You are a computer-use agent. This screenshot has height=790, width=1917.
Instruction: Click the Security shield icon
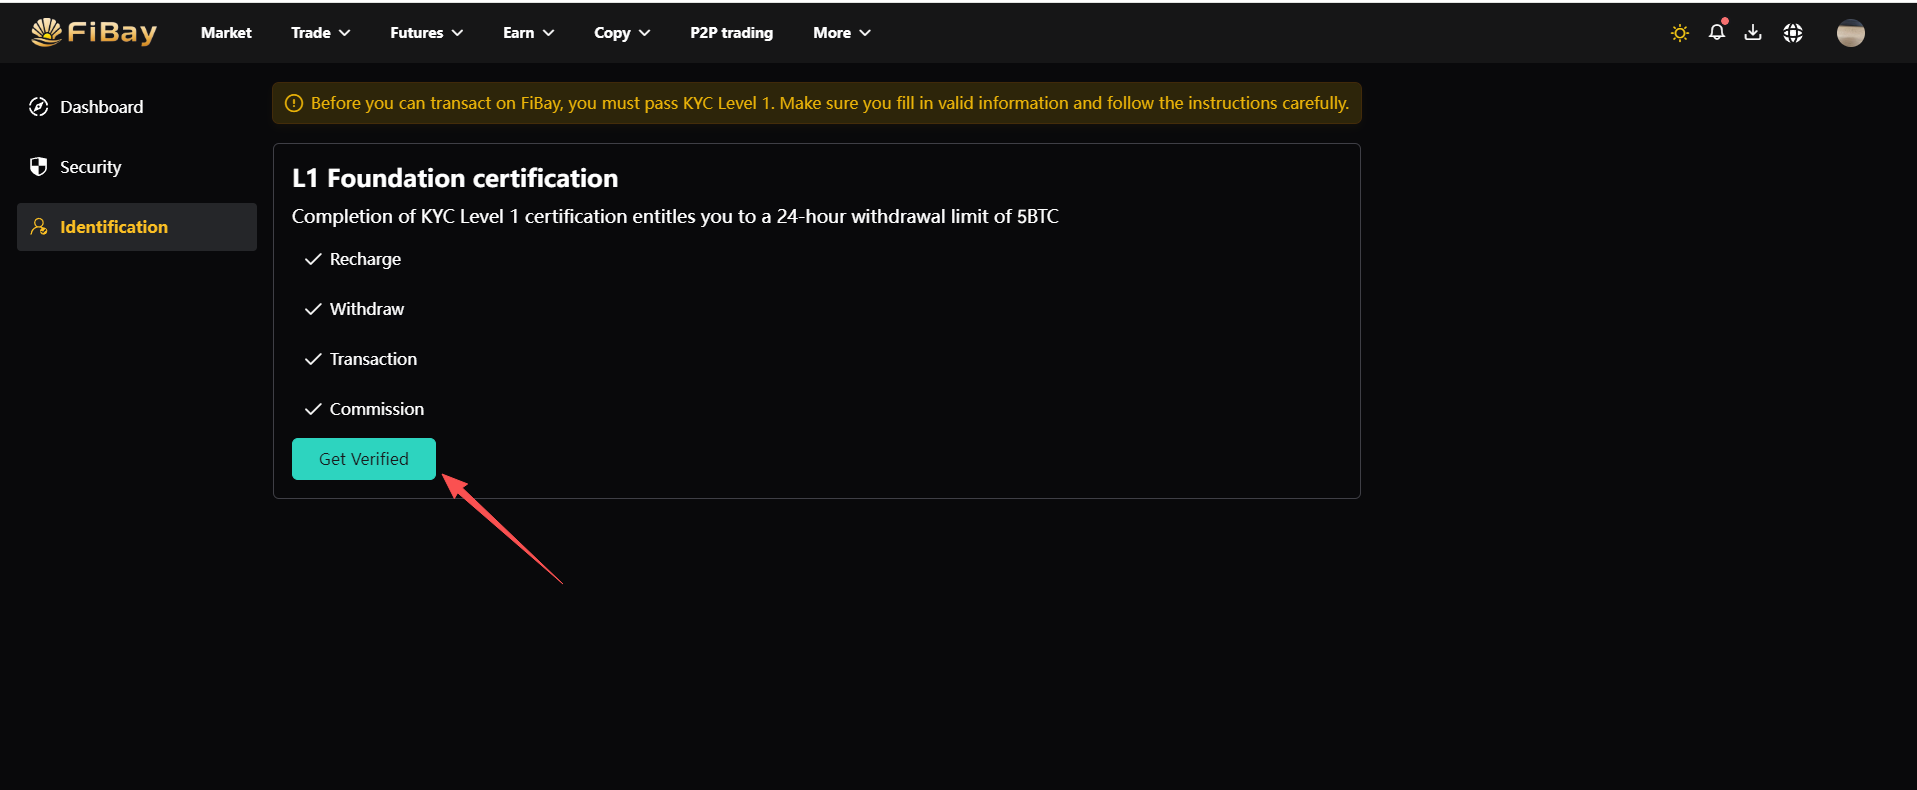tap(39, 167)
